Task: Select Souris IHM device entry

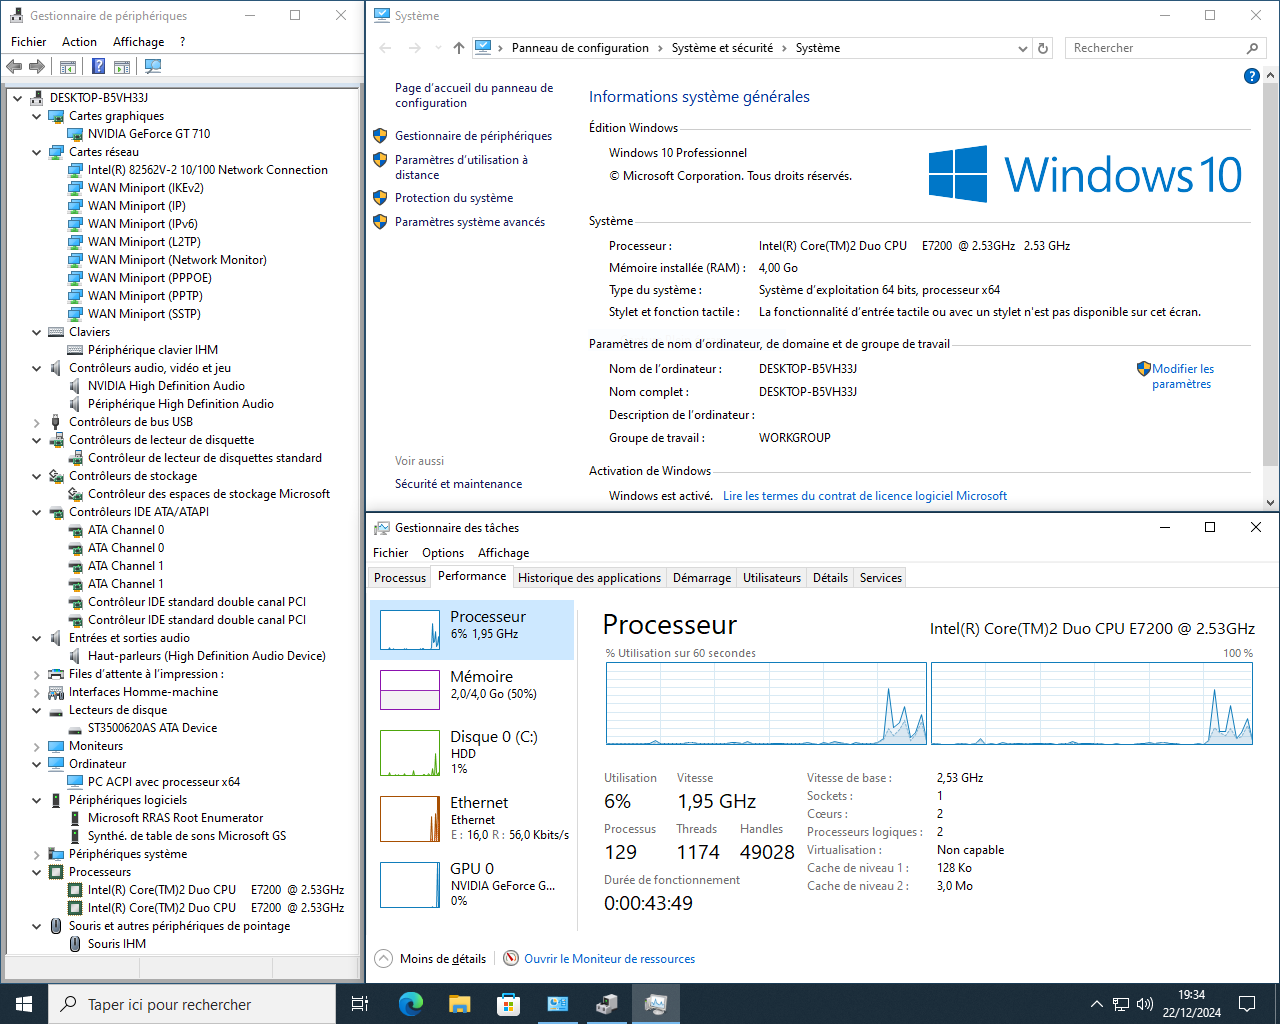Action: [x=117, y=944]
